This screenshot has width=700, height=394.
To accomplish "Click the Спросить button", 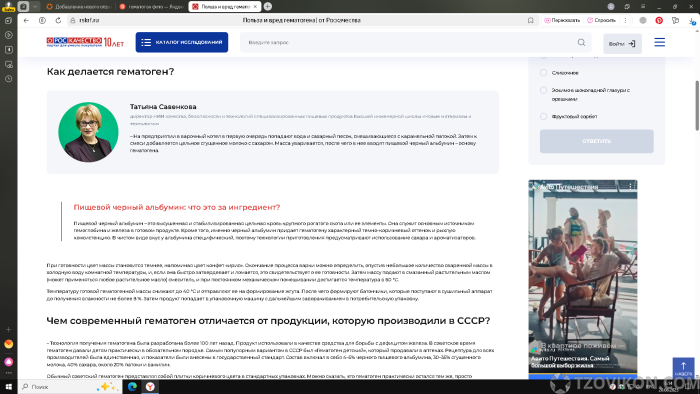I will 601,21.
